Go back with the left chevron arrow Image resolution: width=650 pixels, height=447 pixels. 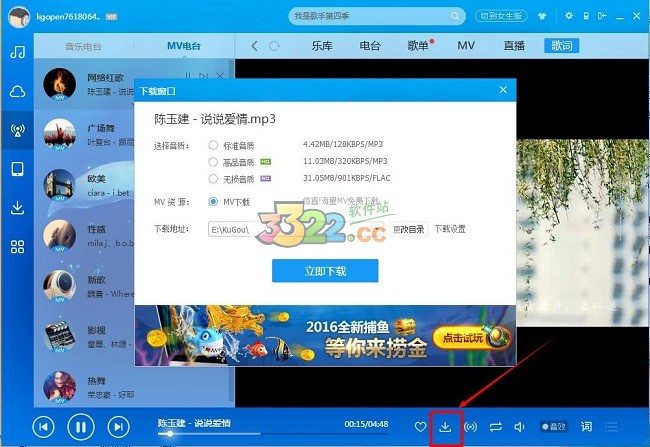click(x=255, y=46)
